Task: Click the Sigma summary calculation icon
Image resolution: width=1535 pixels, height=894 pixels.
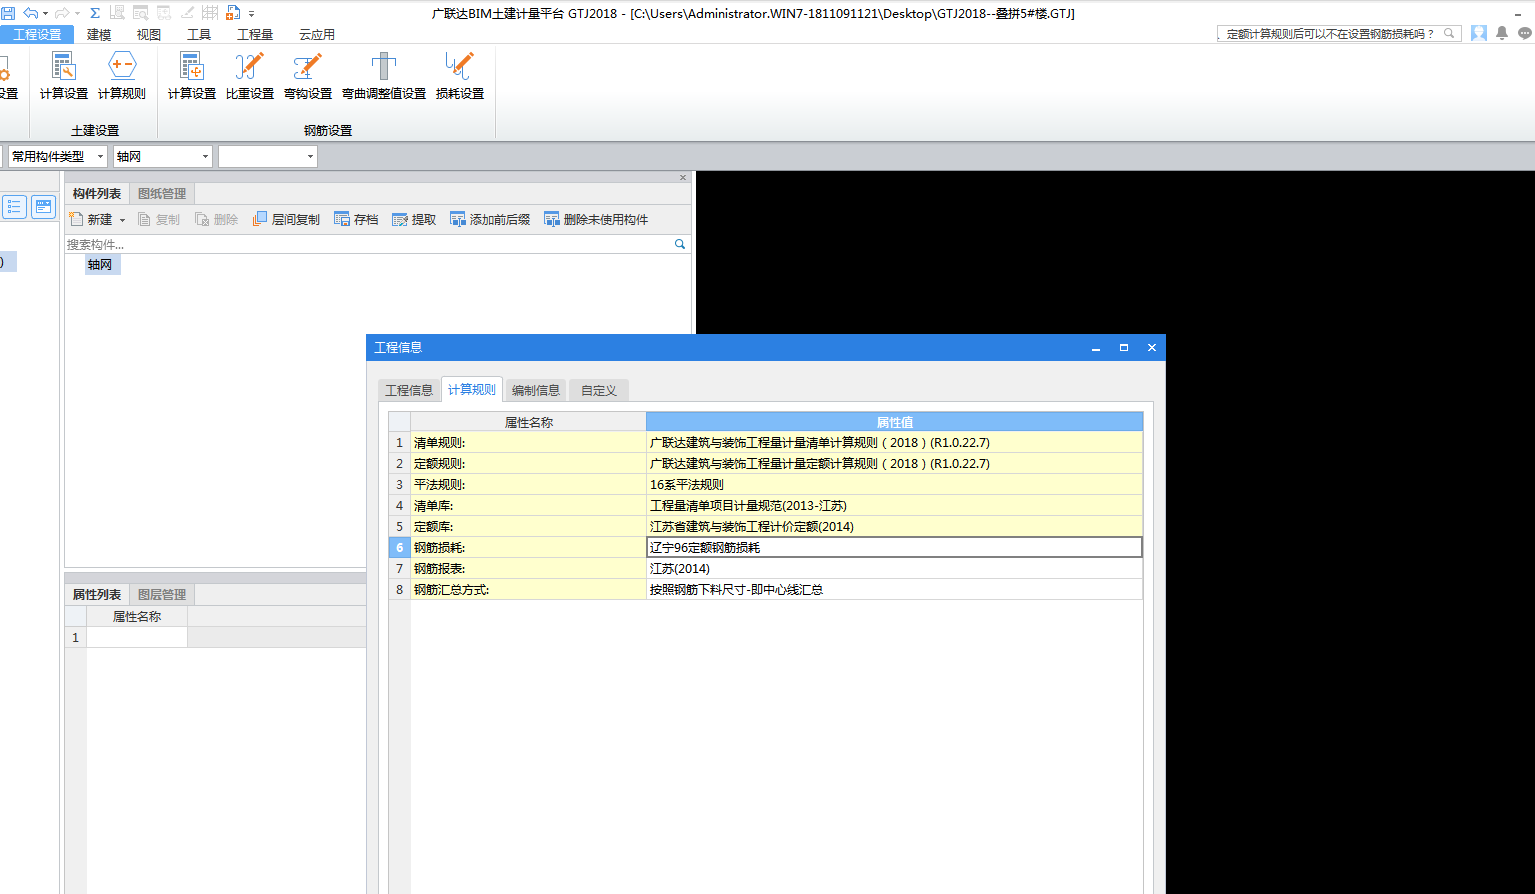Action: [x=95, y=13]
